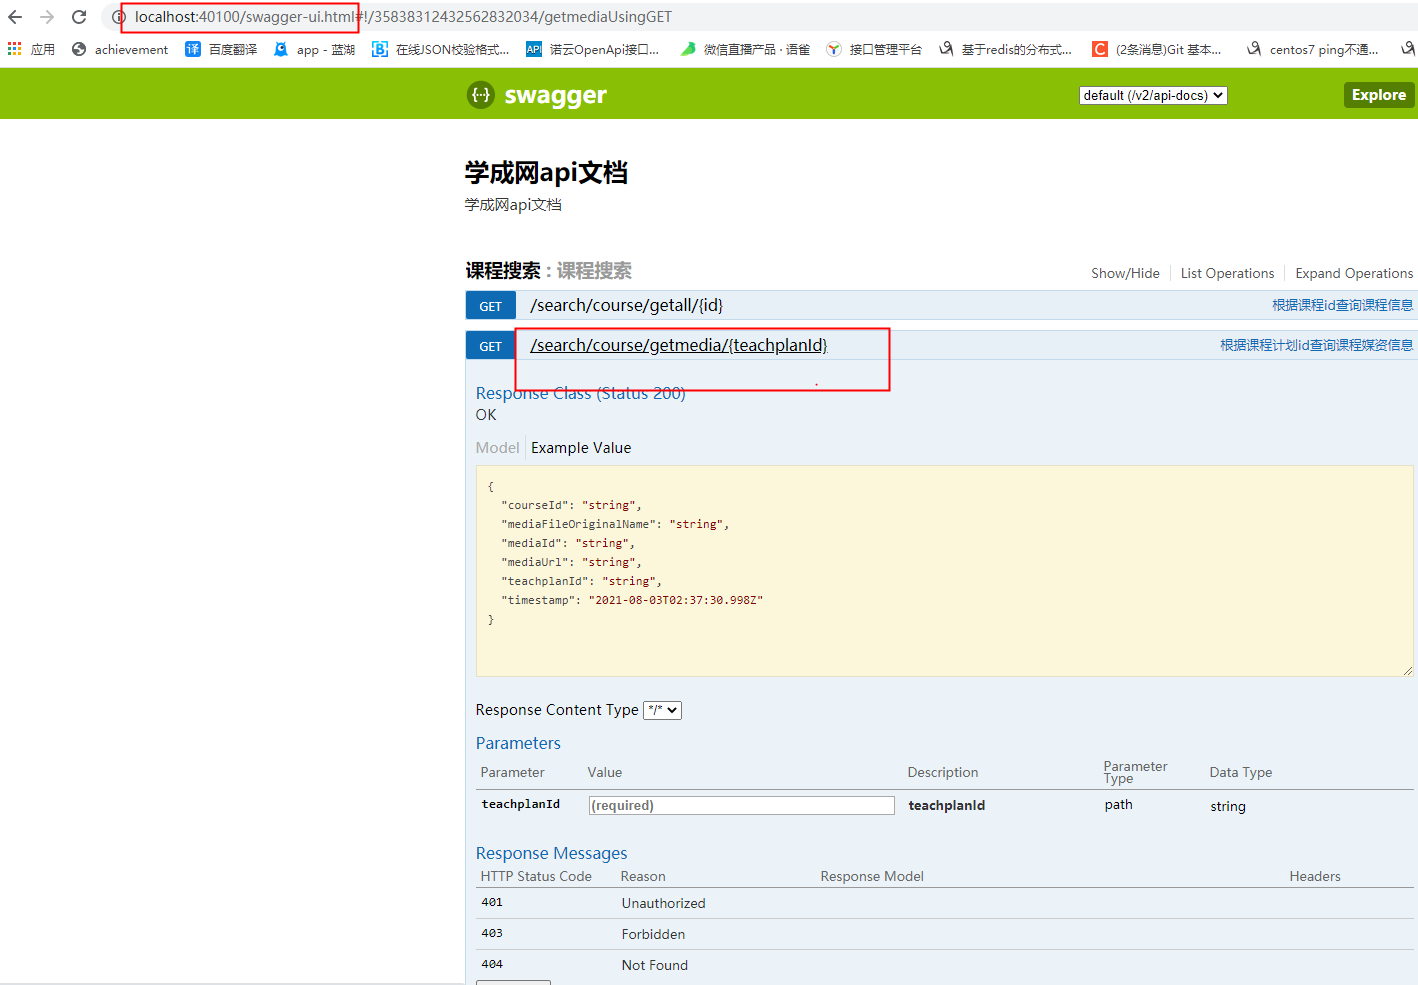This screenshot has width=1418, height=985.
Task: Click the example JSON response box
Action: 945,571
